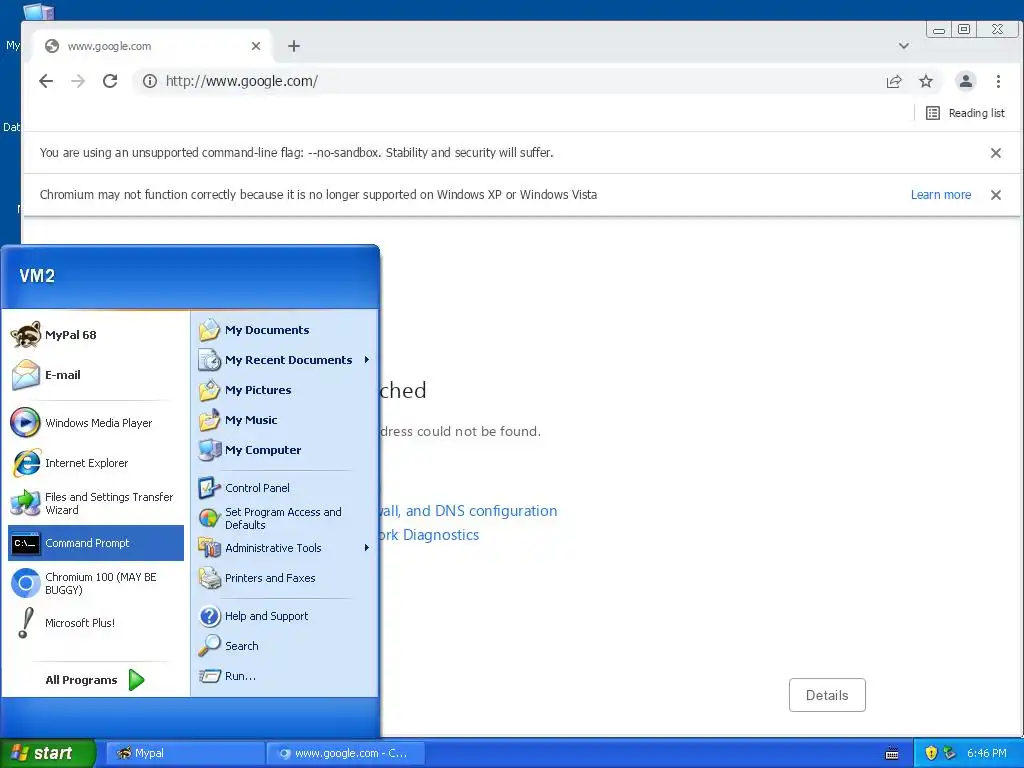This screenshot has height=768, width=1024.
Task: Open the Run... dialog
Action: (x=284, y=676)
